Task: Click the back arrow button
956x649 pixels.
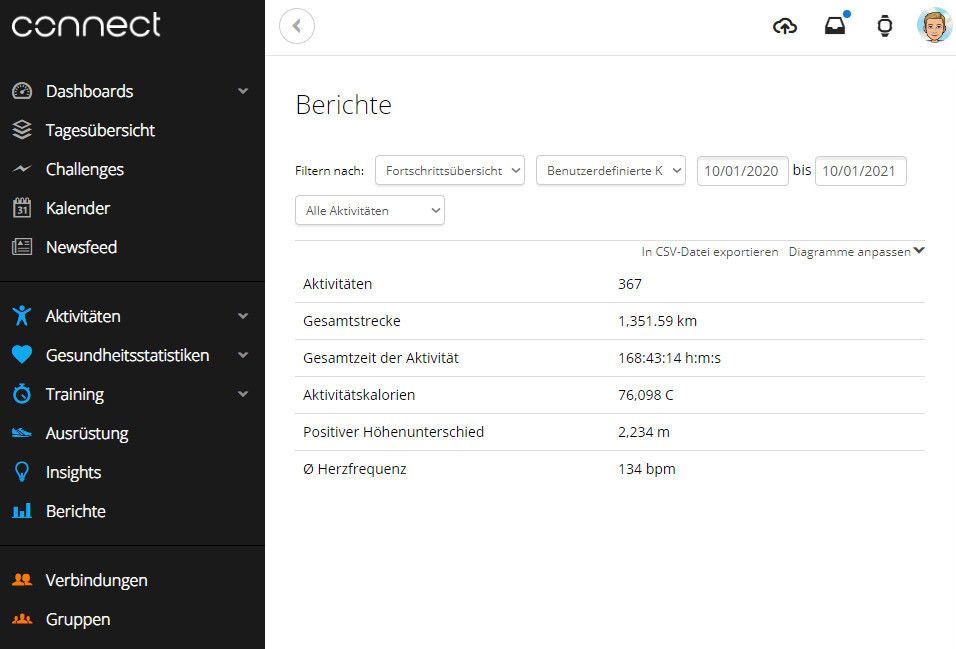Action: point(297,26)
